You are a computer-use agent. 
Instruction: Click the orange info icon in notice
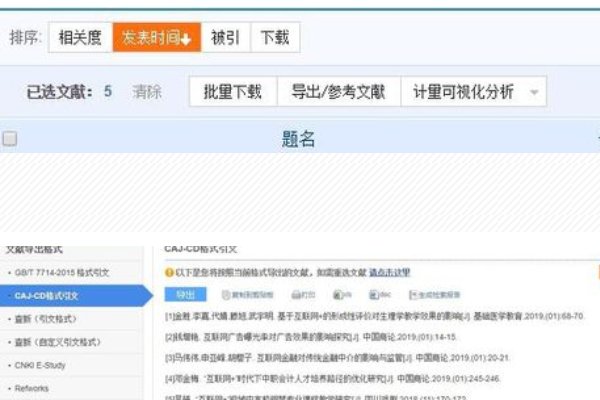pos(169,273)
